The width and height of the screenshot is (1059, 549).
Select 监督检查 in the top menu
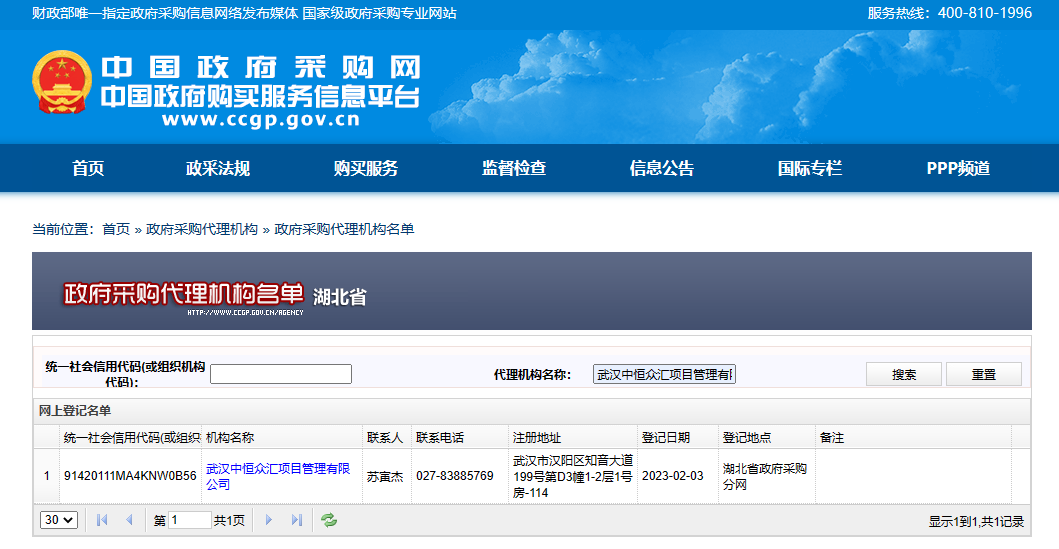(514, 168)
